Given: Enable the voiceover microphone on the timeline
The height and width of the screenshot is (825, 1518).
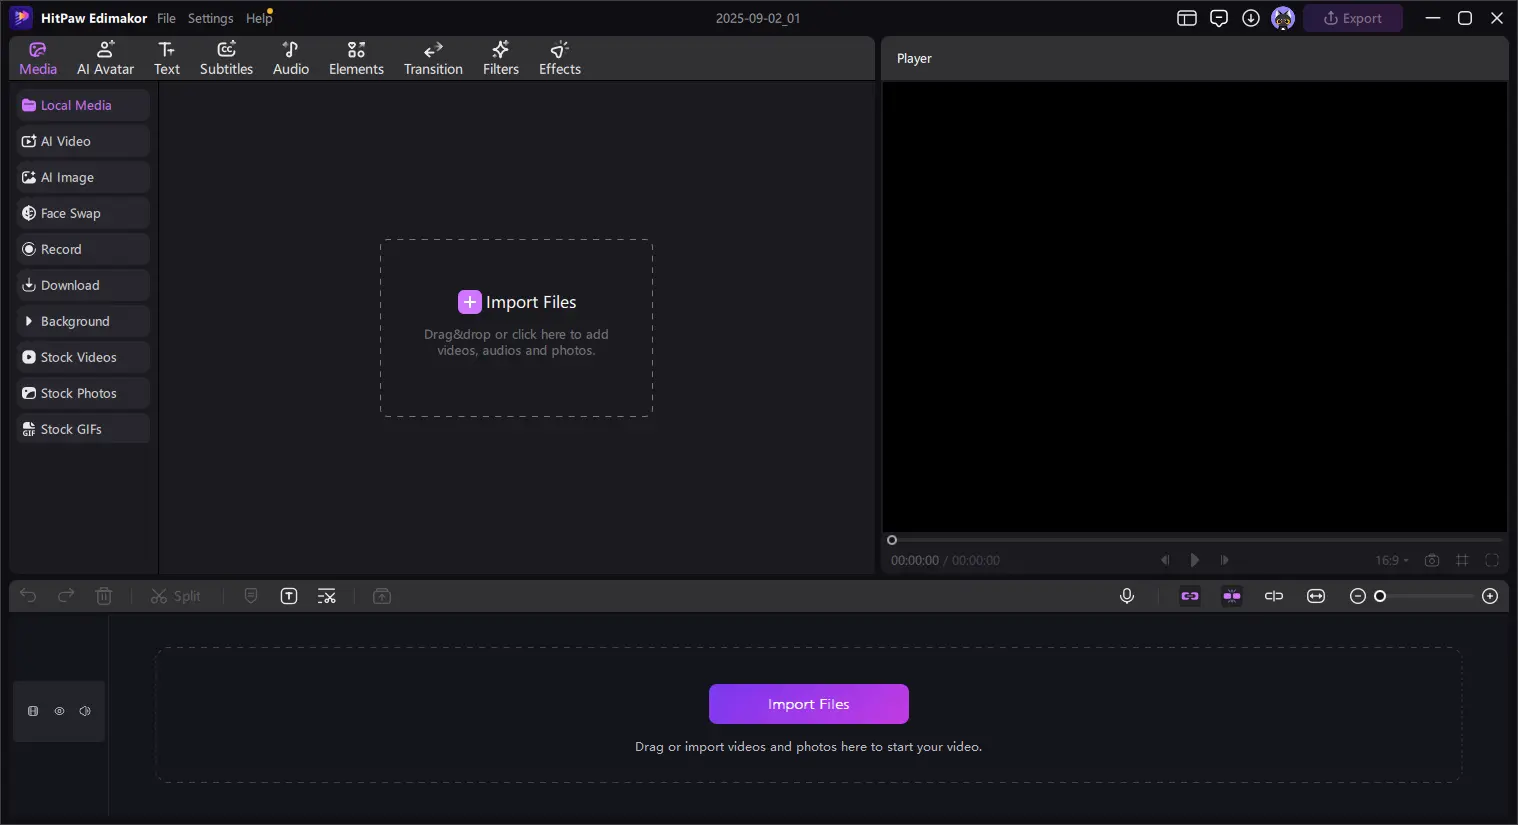Looking at the screenshot, I should 1126,595.
